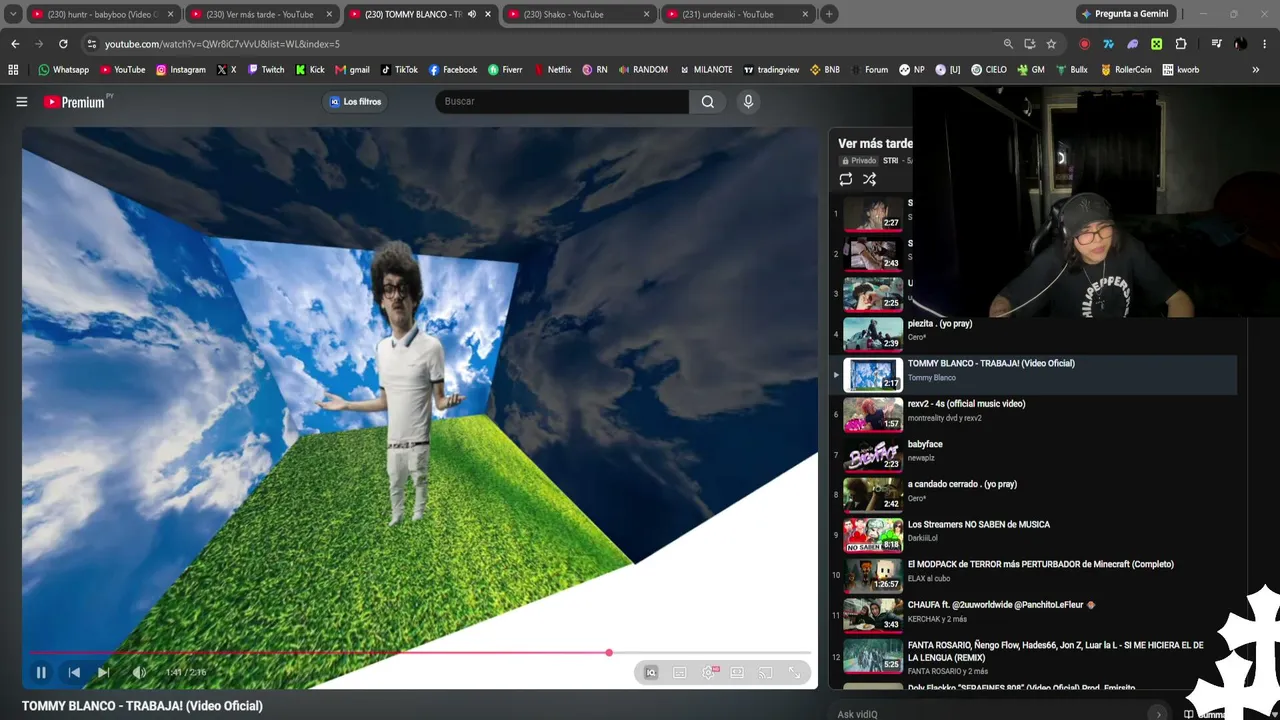Open the TikTok bookmark

click(x=399, y=70)
